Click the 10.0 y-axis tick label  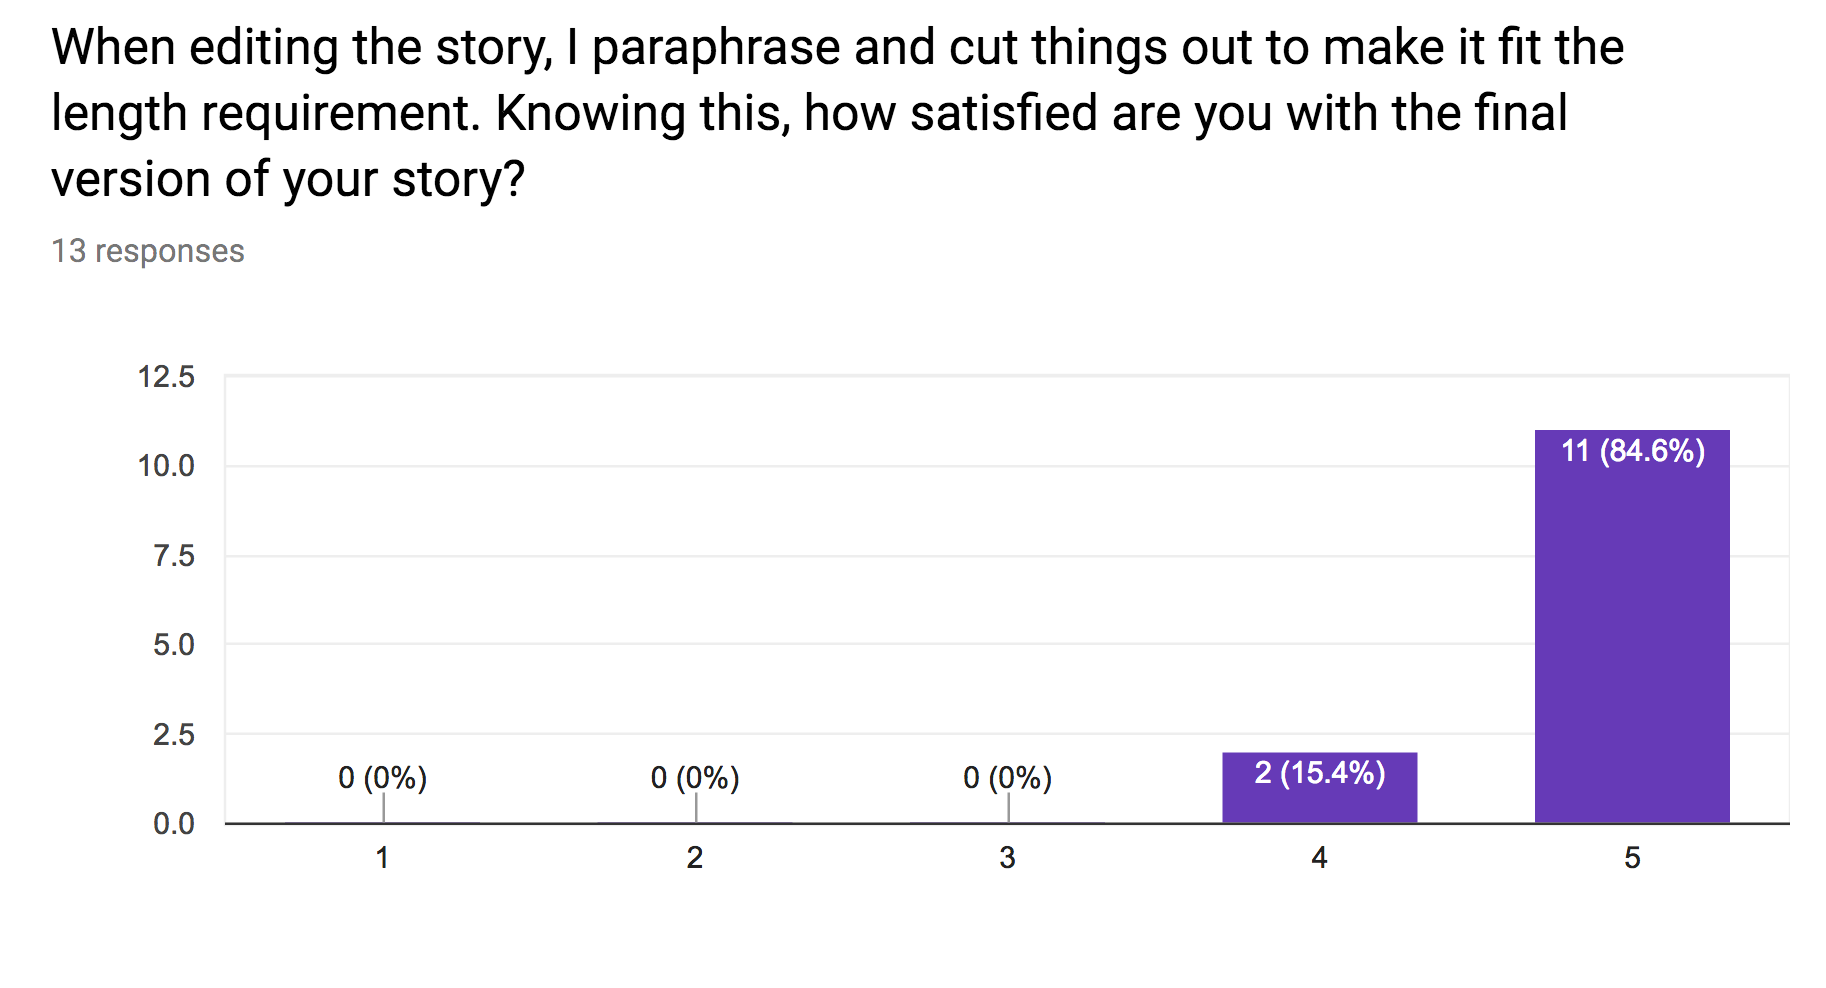click(x=166, y=466)
